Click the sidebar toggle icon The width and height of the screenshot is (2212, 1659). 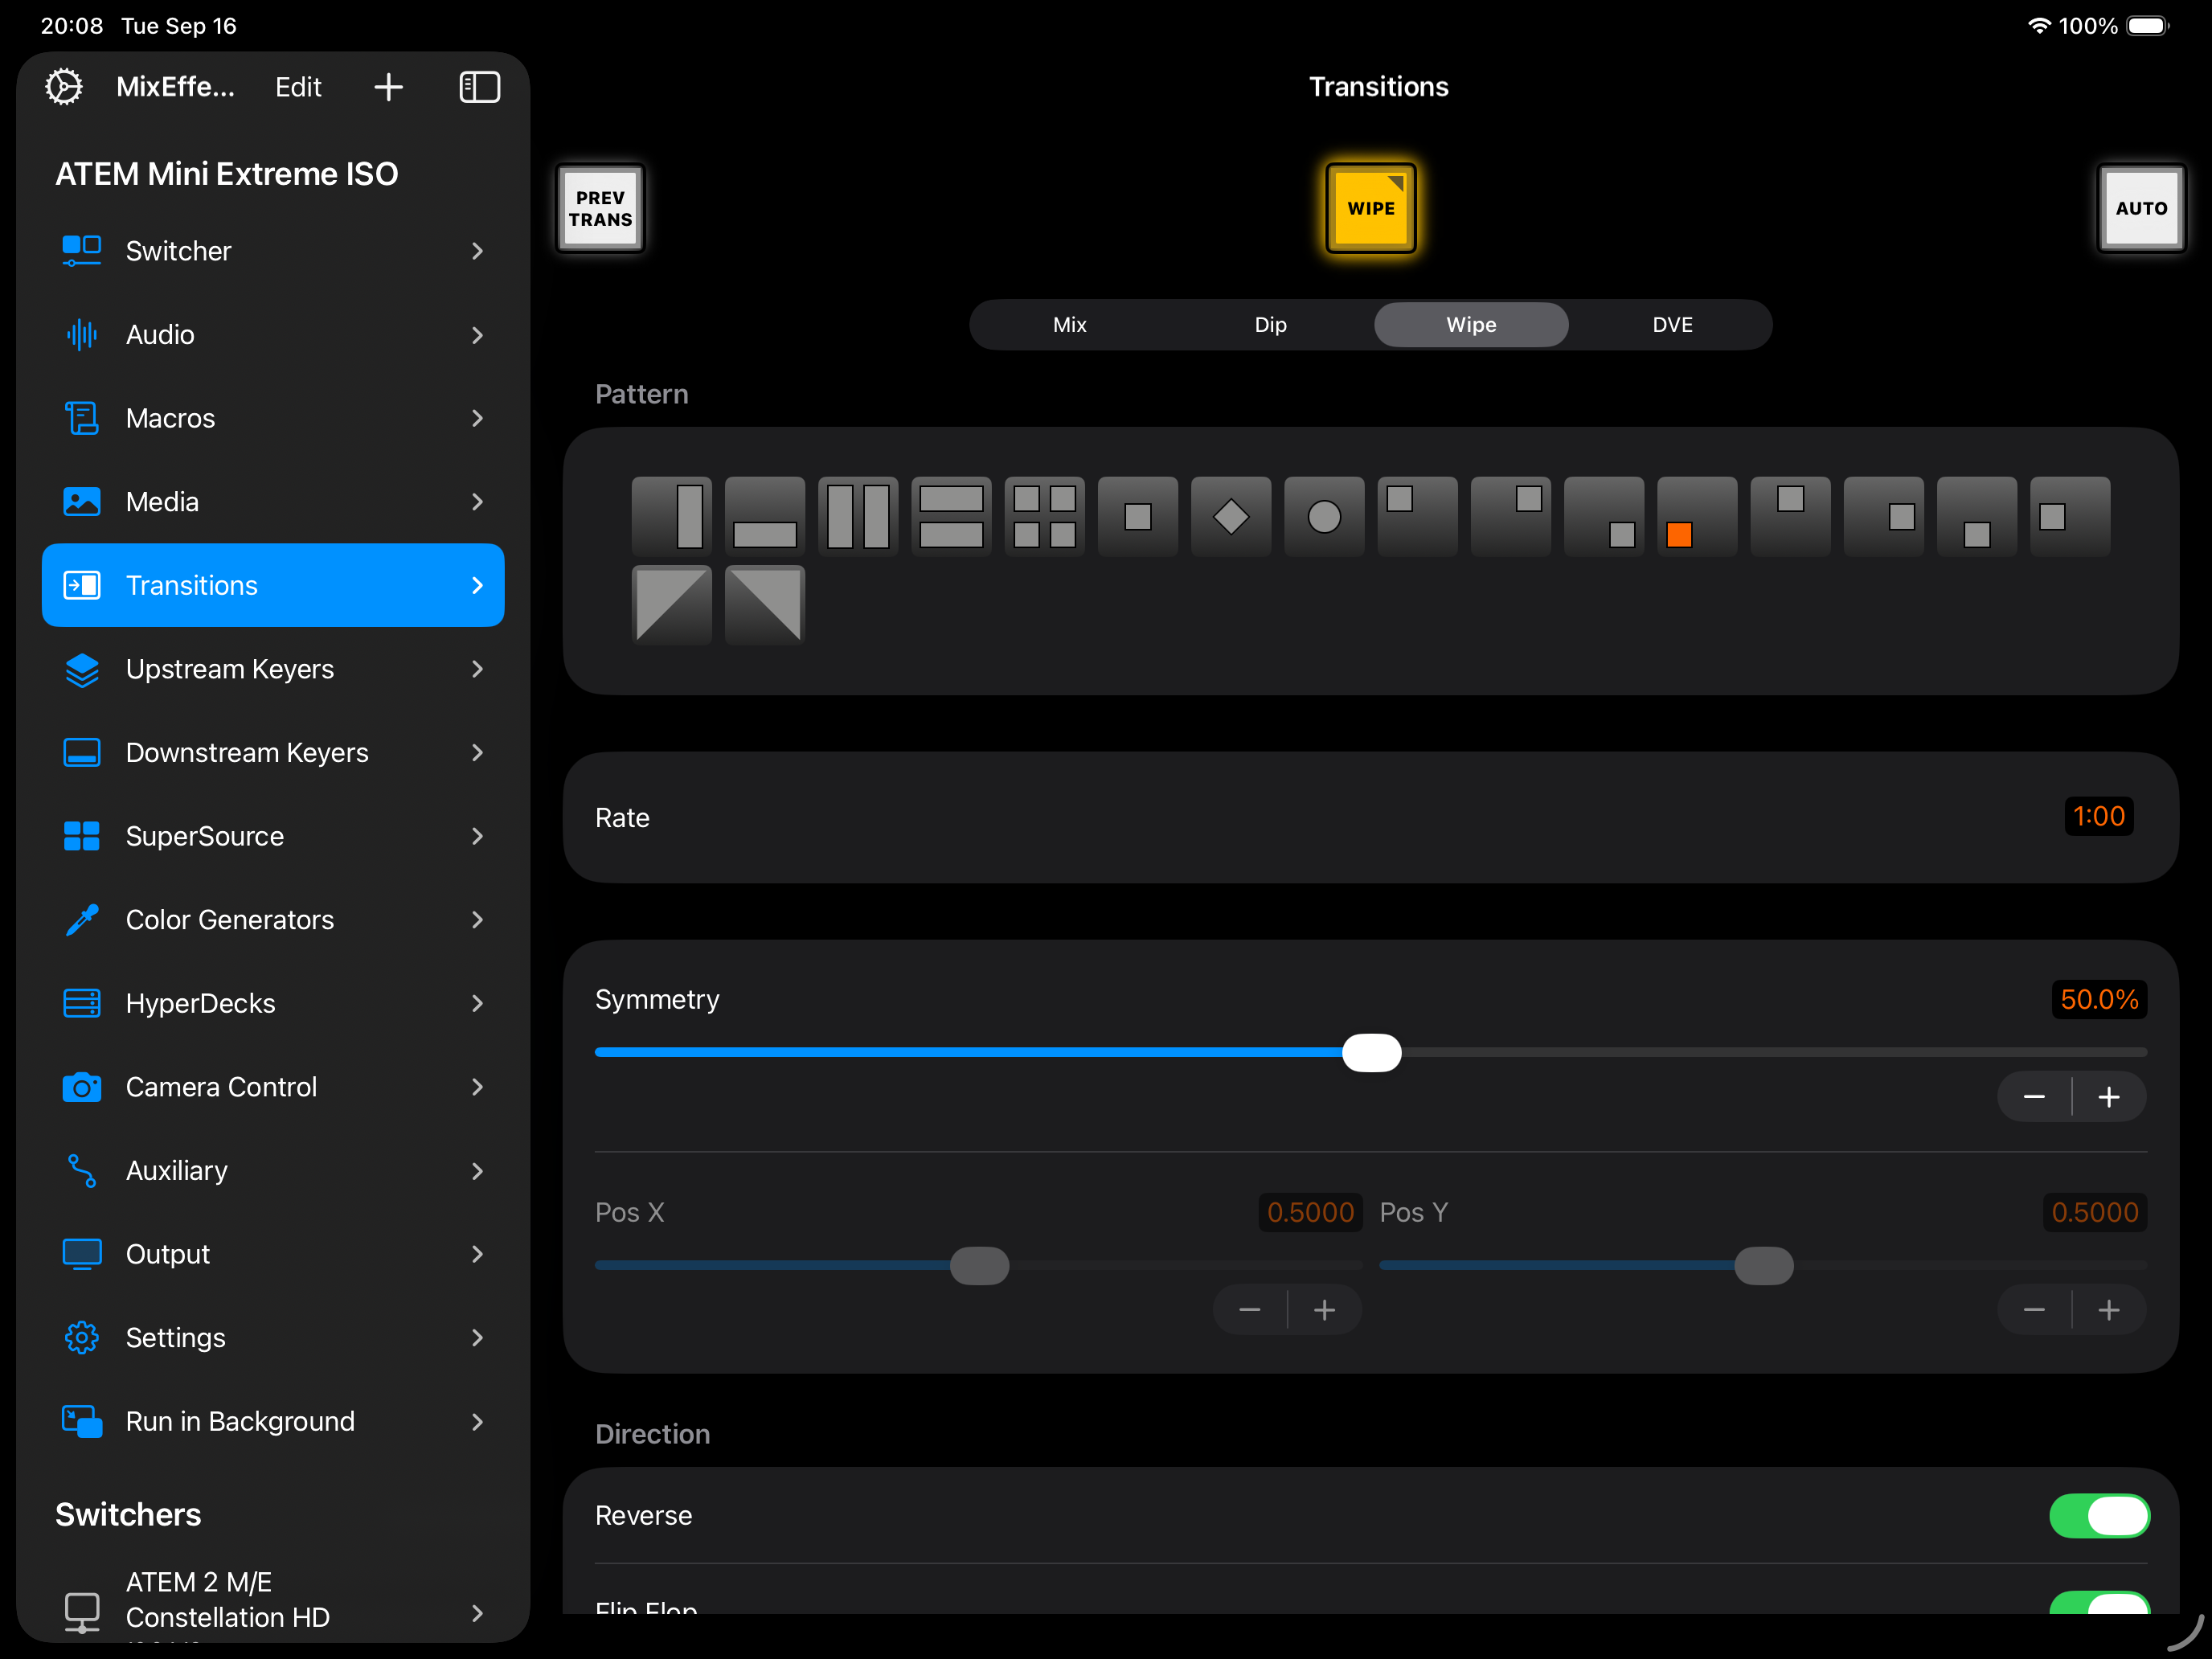point(479,87)
